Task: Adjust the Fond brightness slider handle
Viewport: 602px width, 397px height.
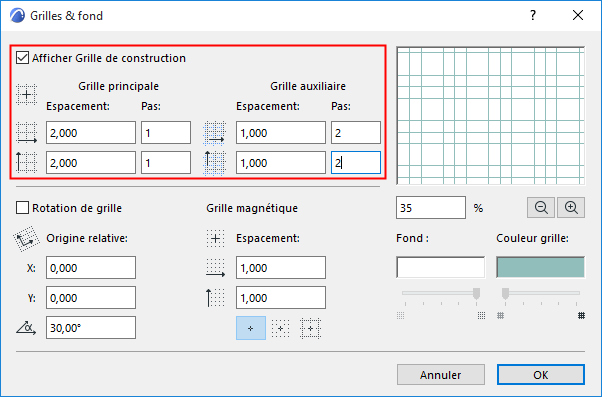Action: tap(476, 294)
